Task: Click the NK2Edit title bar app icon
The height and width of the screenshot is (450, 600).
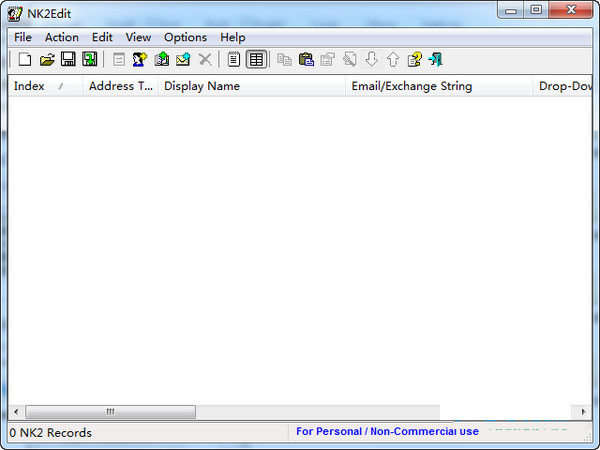Action: [x=15, y=14]
